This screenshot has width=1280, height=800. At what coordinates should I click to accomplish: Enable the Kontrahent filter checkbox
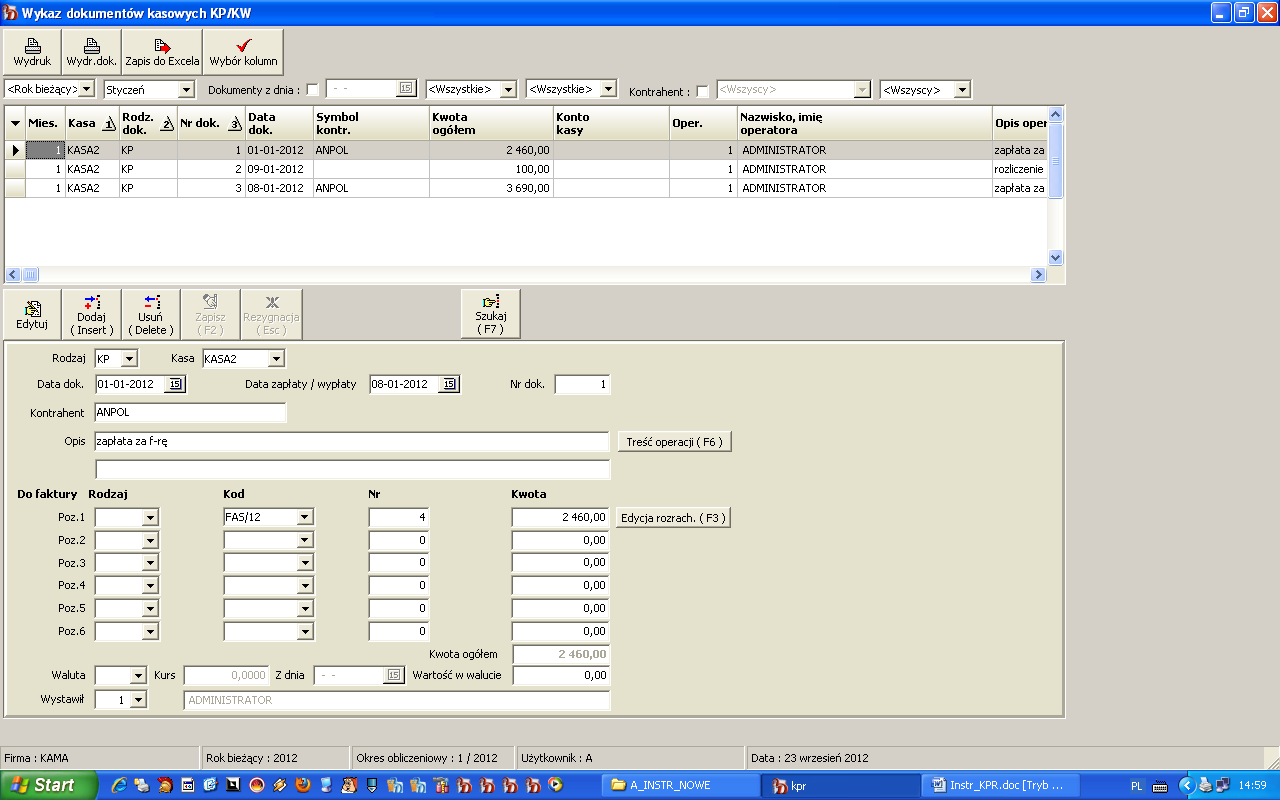[702, 91]
